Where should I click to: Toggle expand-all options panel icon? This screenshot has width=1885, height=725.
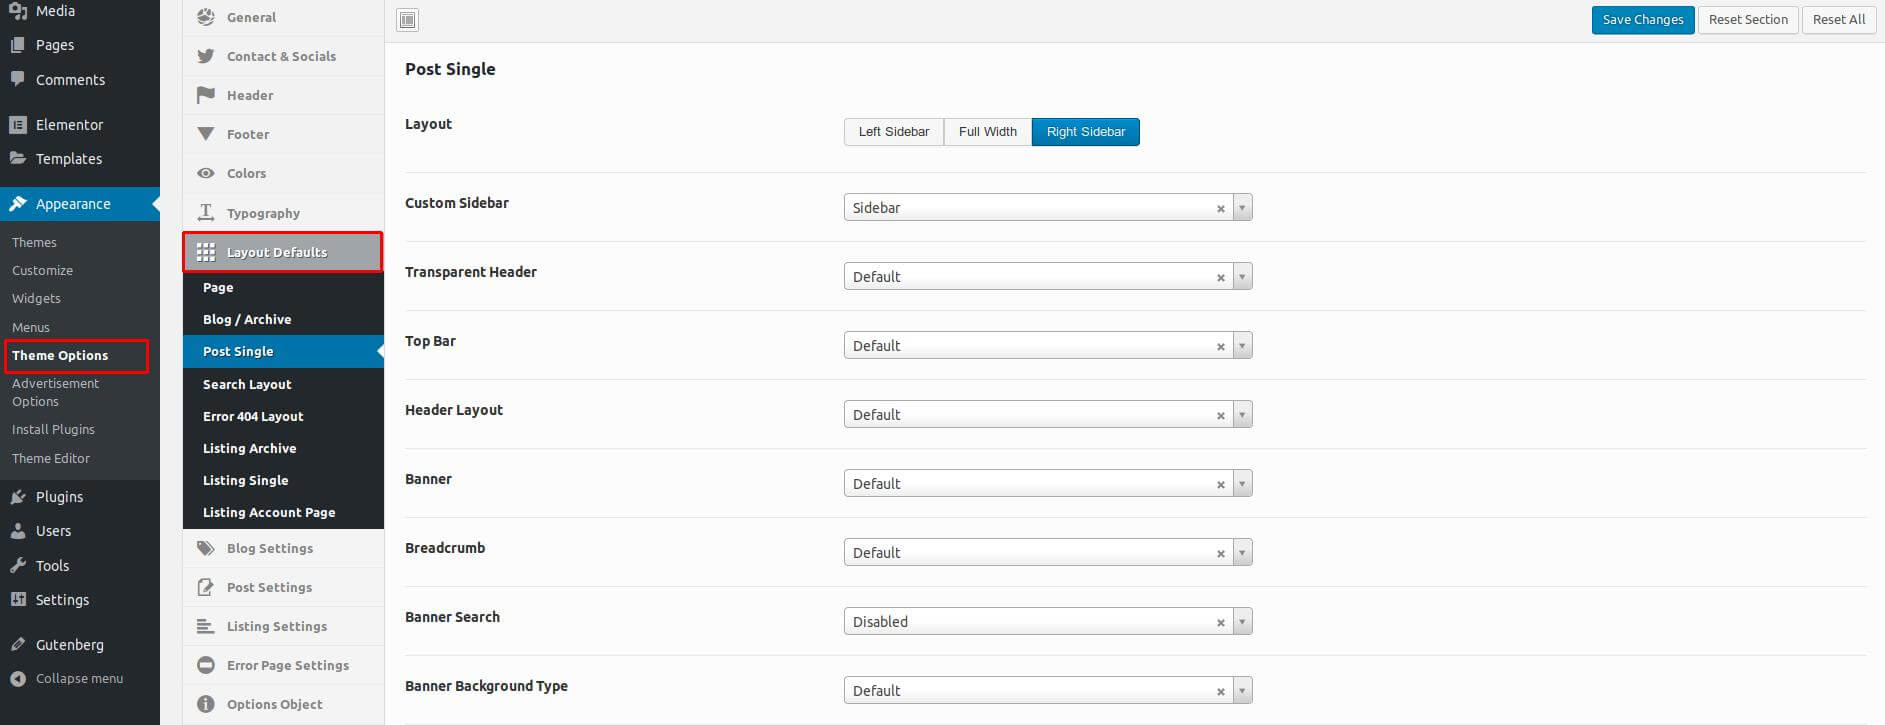click(408, 20)
